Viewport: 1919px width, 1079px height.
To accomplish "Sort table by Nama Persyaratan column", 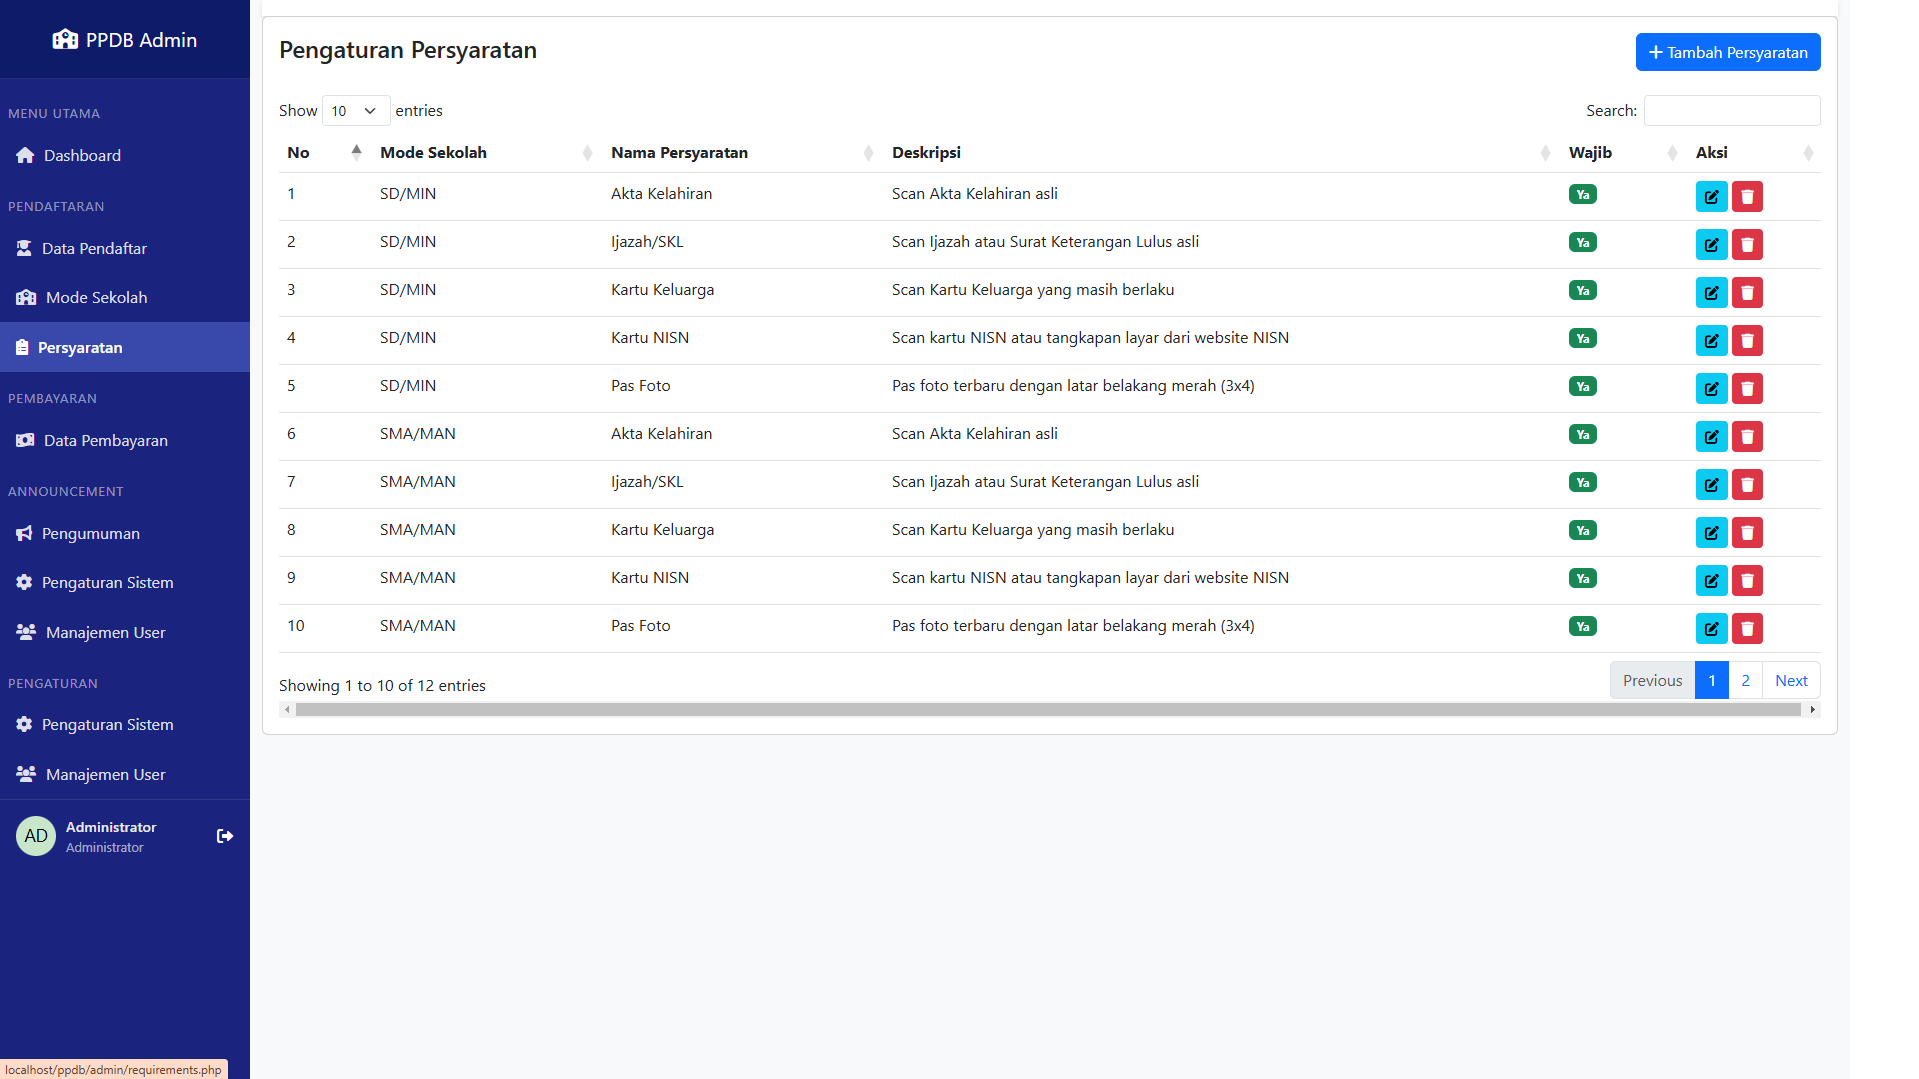I will coord(743,153).
